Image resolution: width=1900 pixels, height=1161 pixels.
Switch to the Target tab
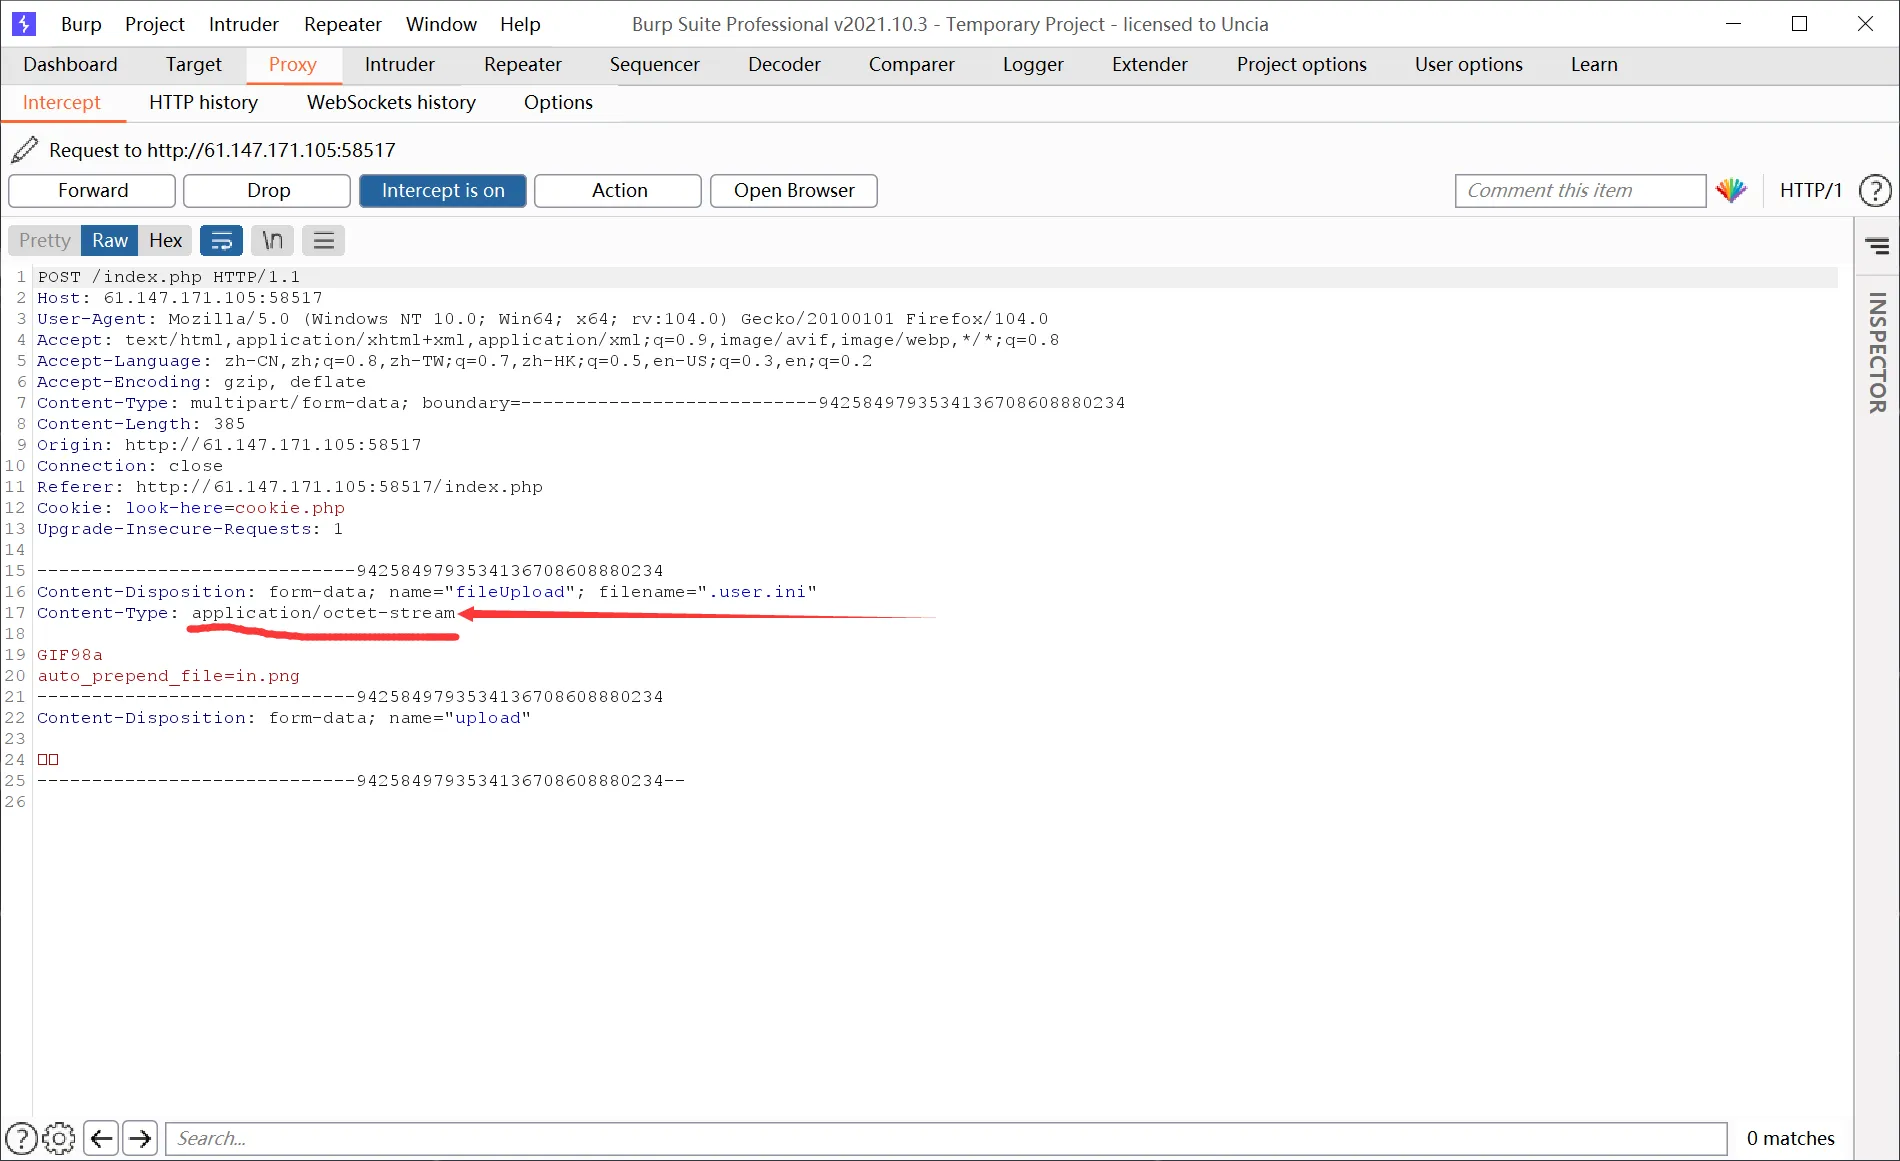pos(194,64)
